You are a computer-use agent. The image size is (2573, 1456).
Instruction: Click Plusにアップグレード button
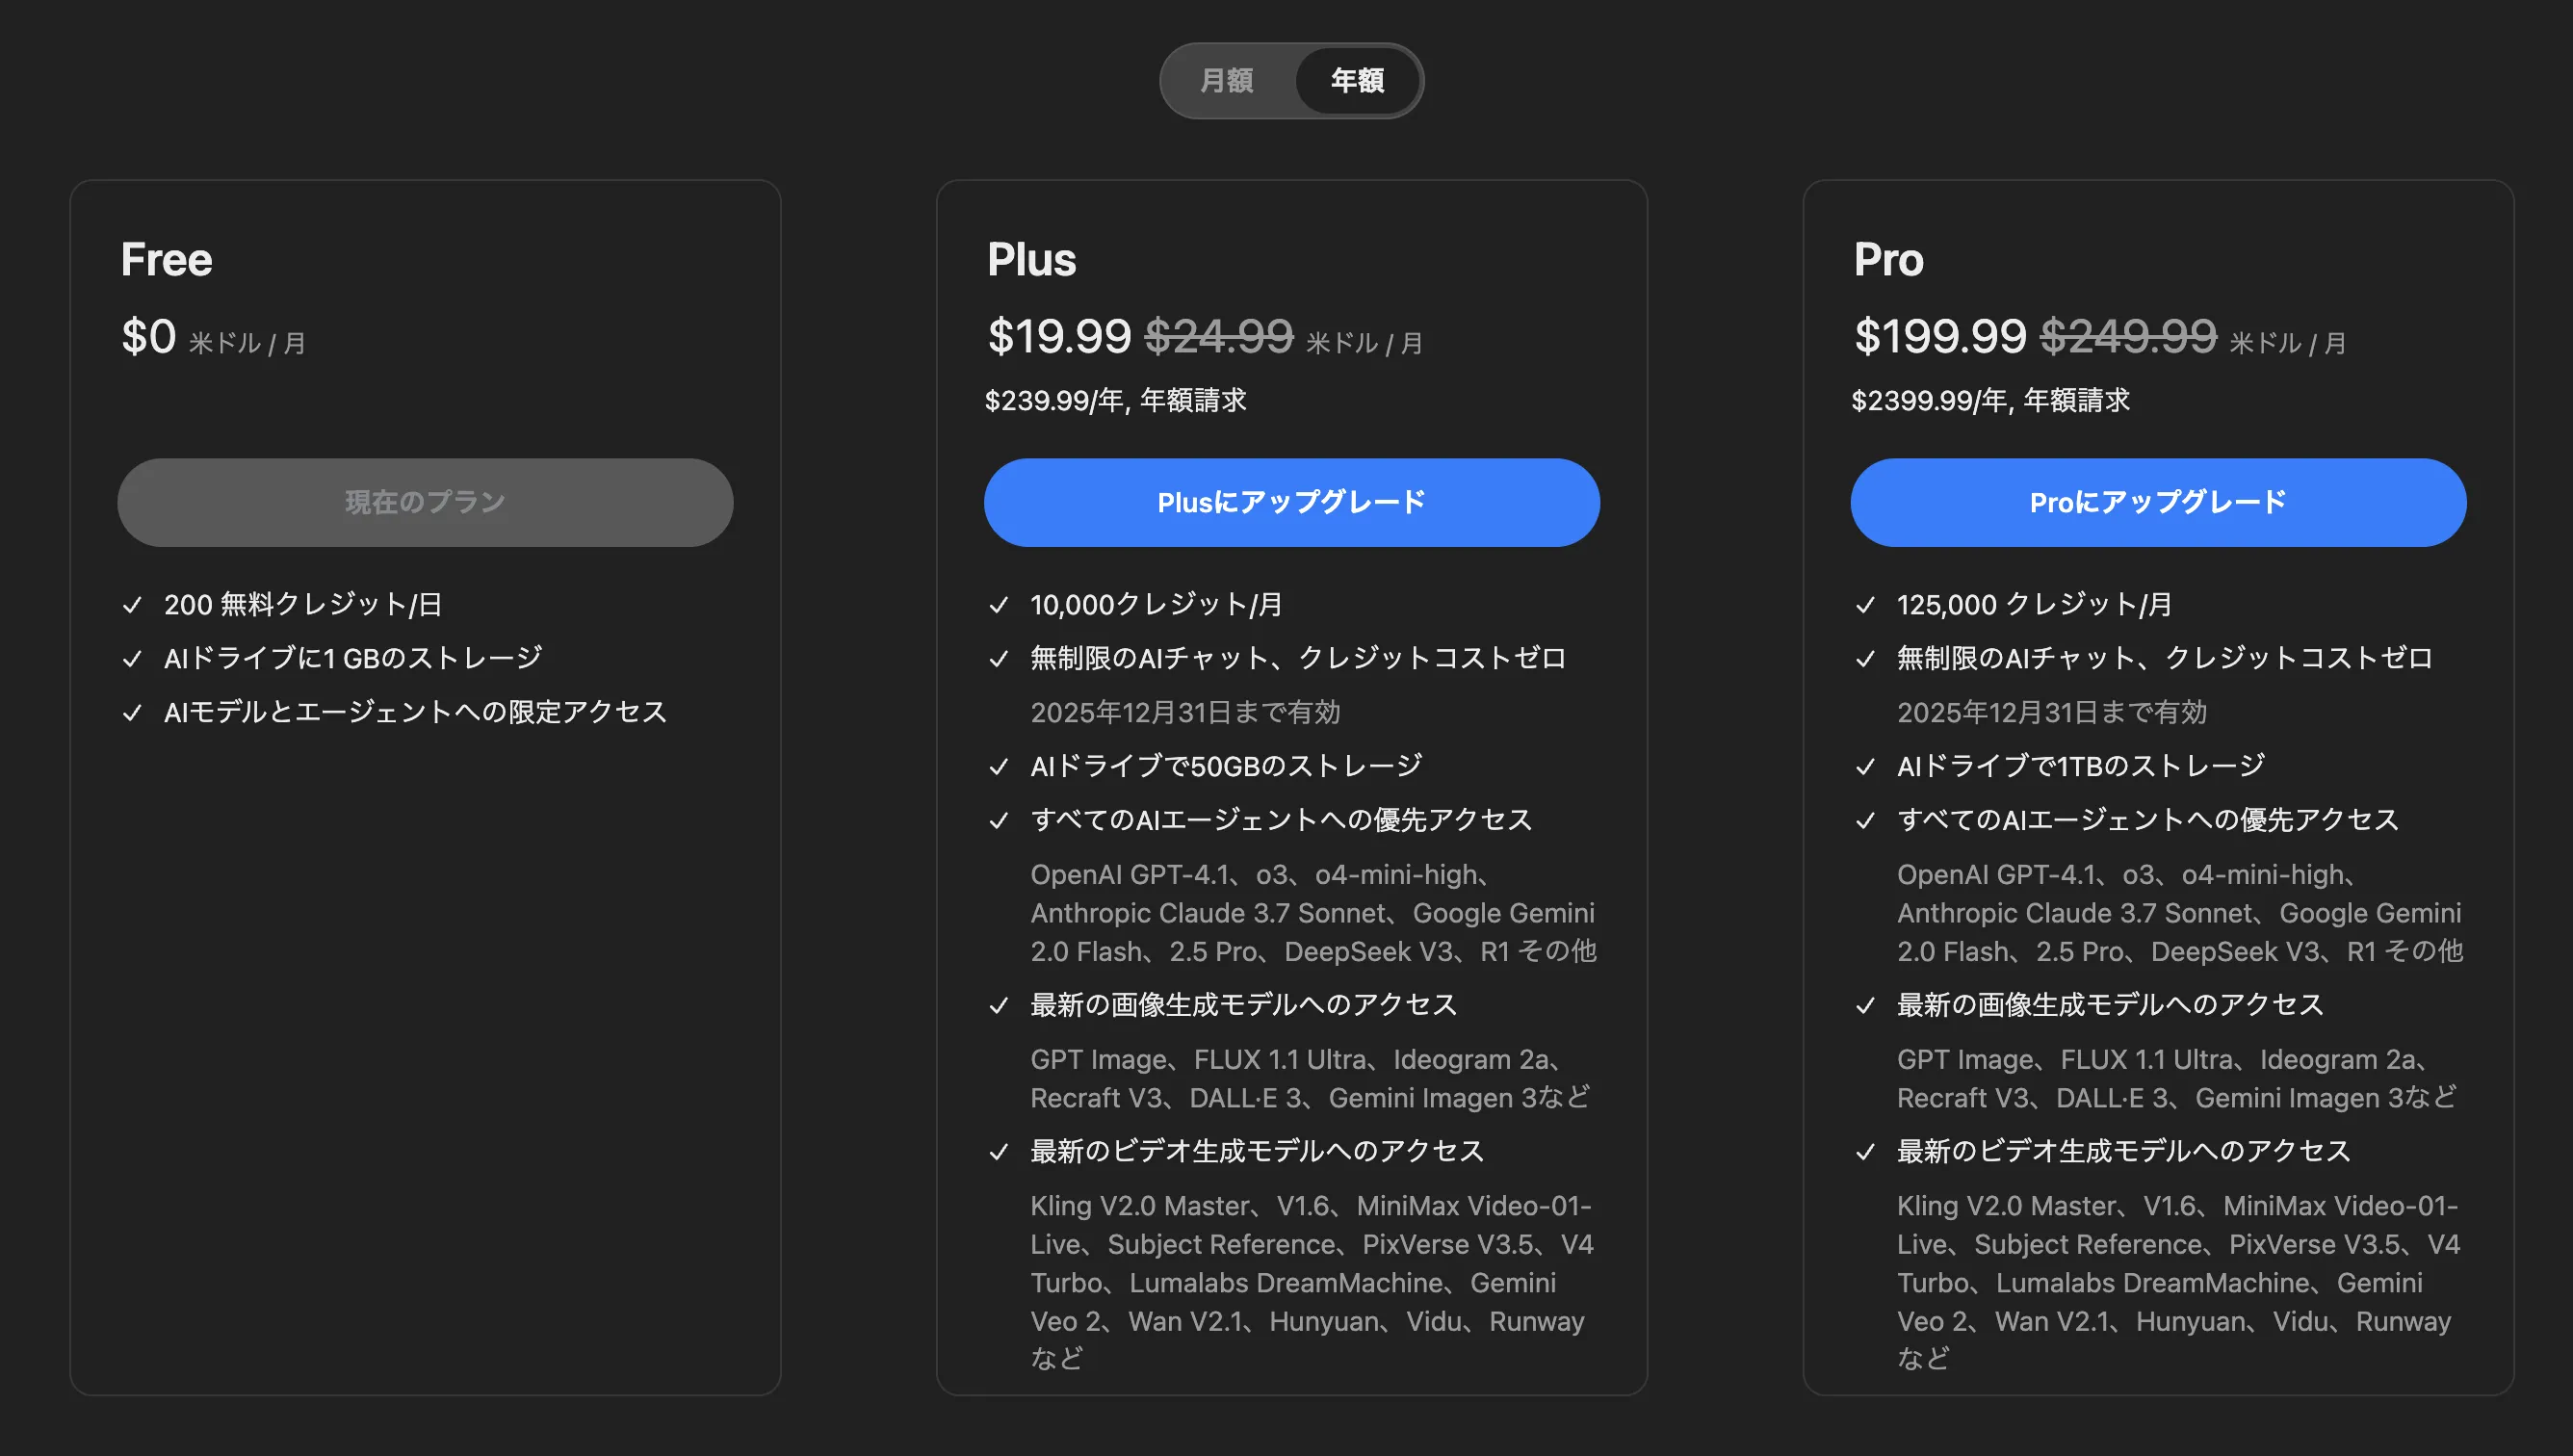(1291, 502)
